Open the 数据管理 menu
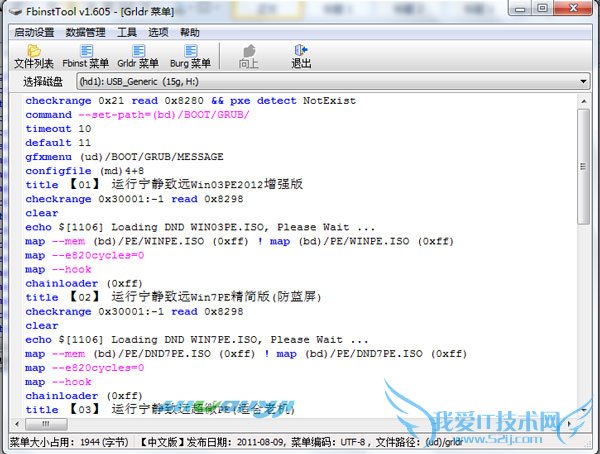This screenshot has height=454, width=600. click(x=85, y=33)
